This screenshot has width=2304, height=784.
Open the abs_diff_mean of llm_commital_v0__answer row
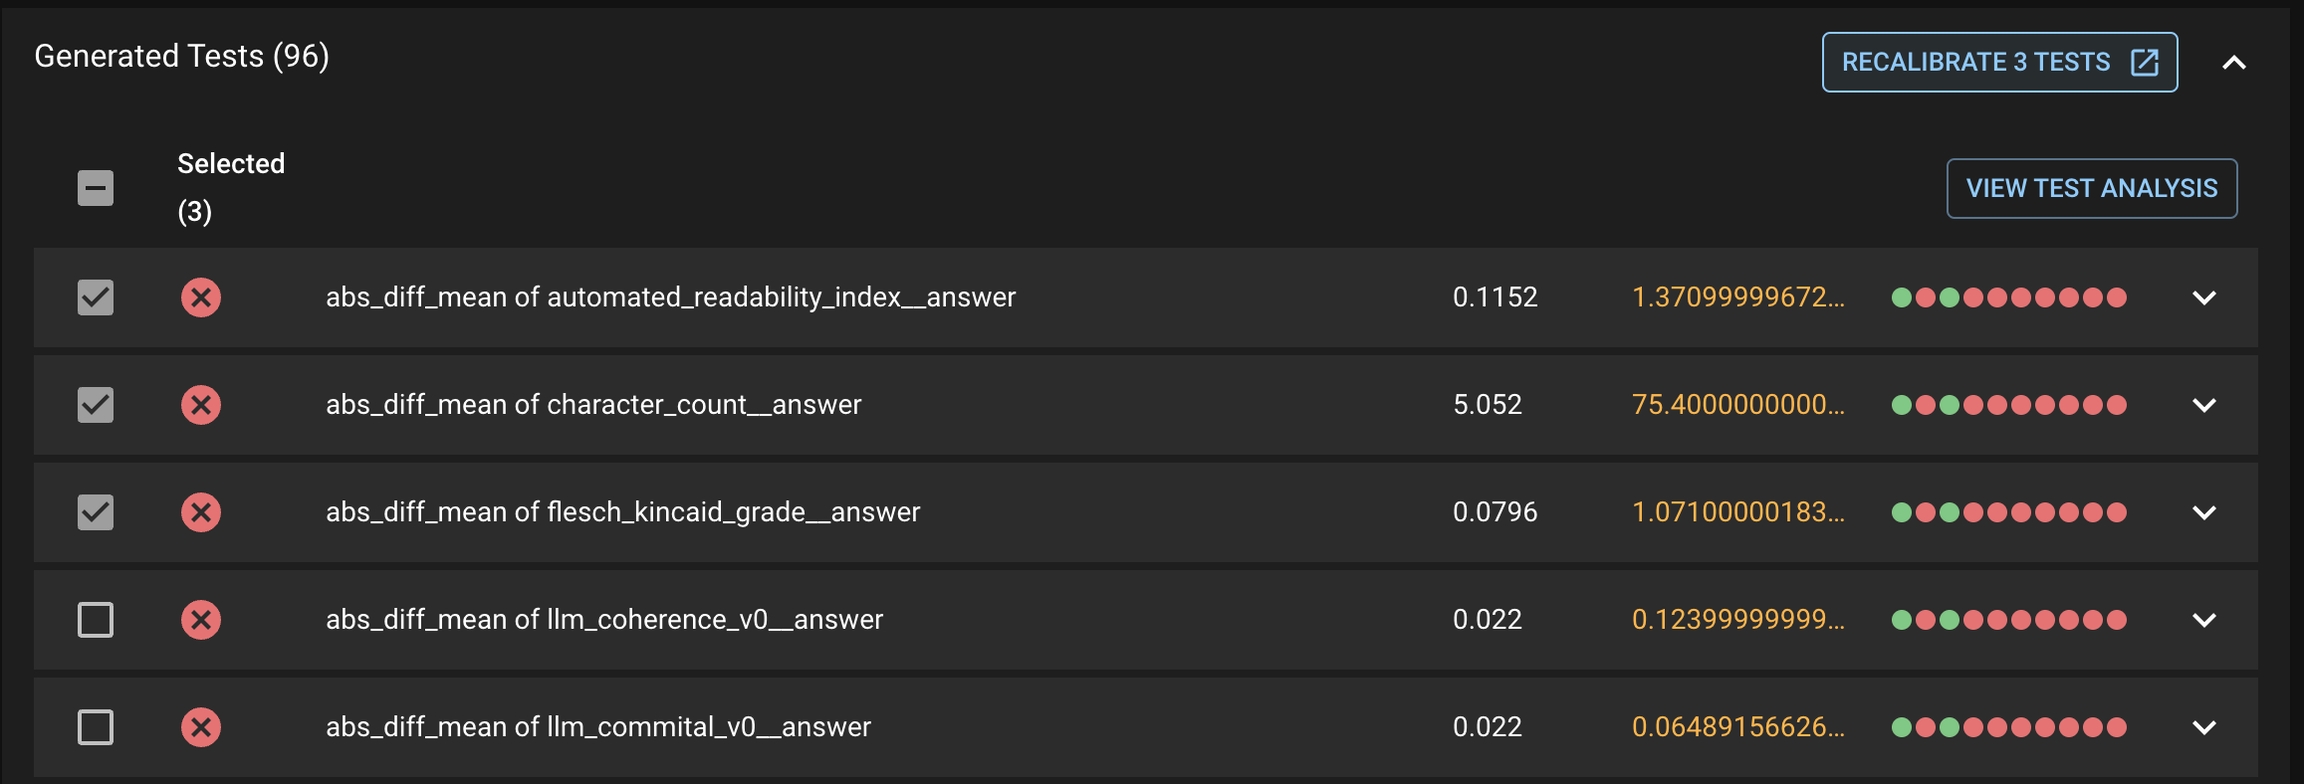pyautogui.click(x=598, y=727)
